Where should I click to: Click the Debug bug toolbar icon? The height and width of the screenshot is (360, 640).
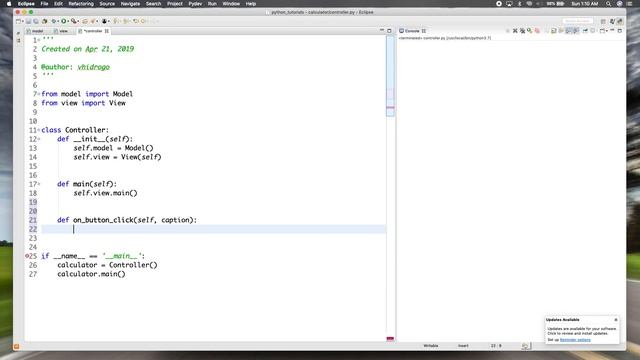(x=54, y=21)
